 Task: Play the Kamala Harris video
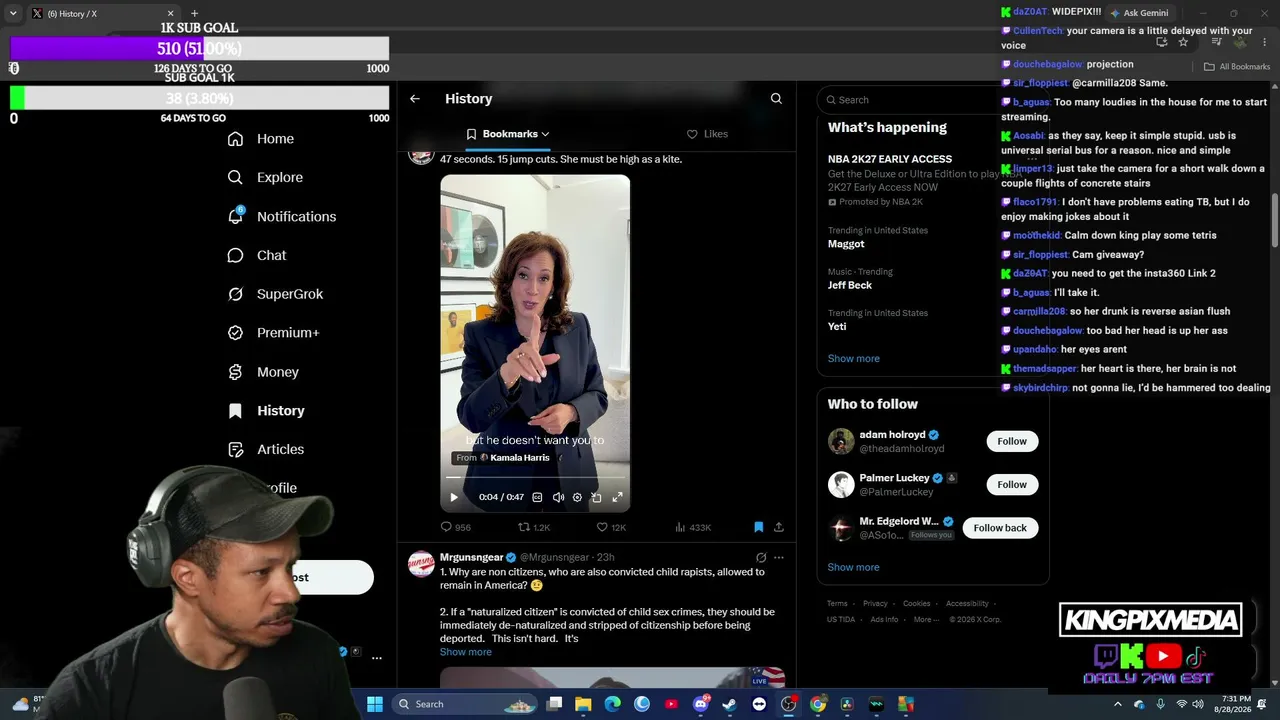pos(454,497)
